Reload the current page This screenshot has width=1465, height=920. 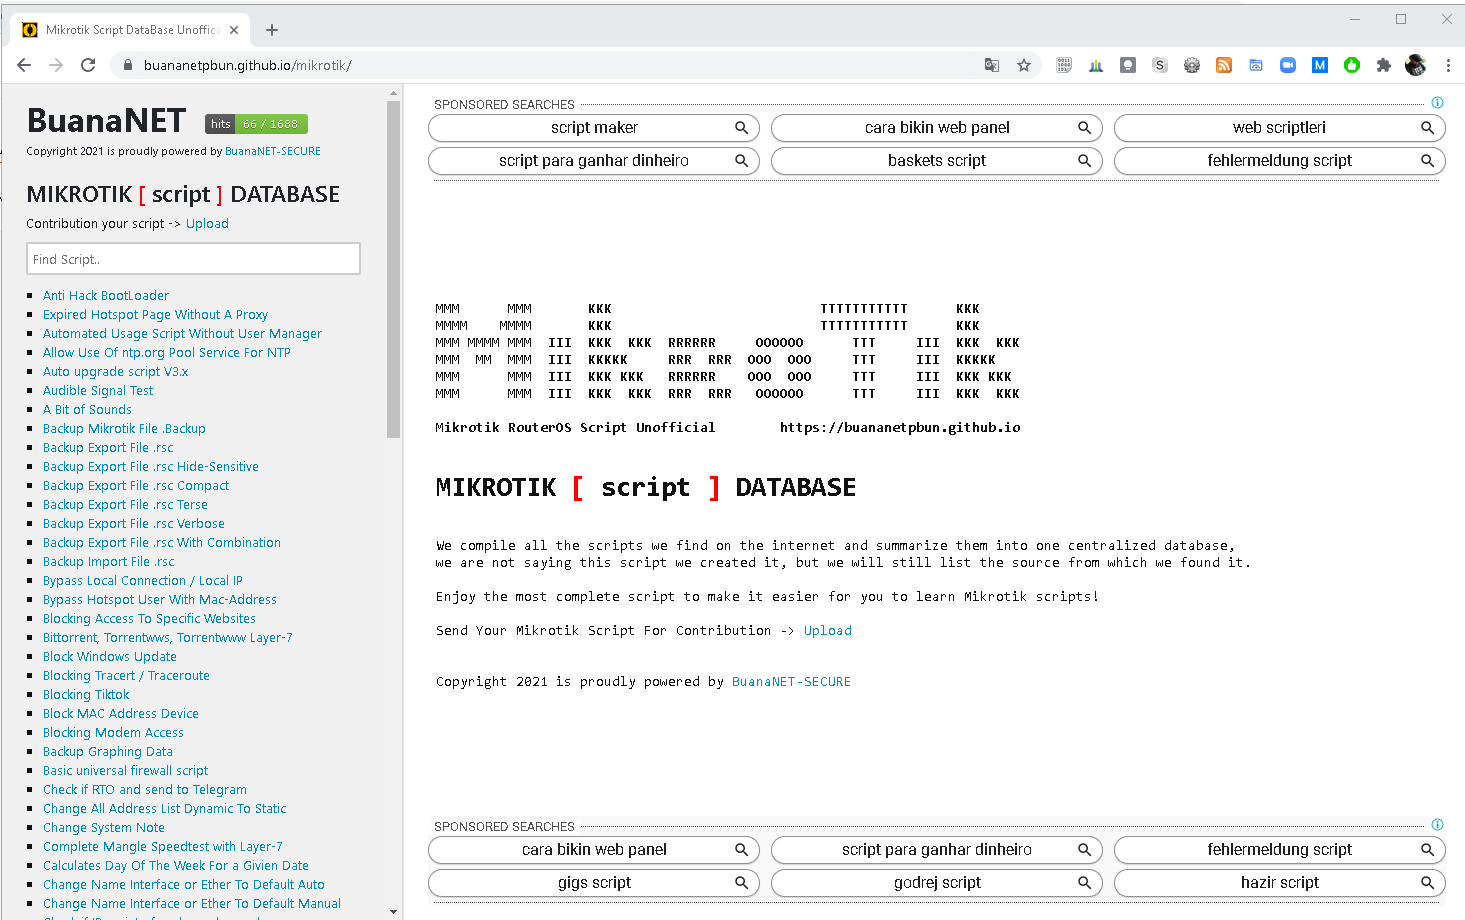point(88,65)
